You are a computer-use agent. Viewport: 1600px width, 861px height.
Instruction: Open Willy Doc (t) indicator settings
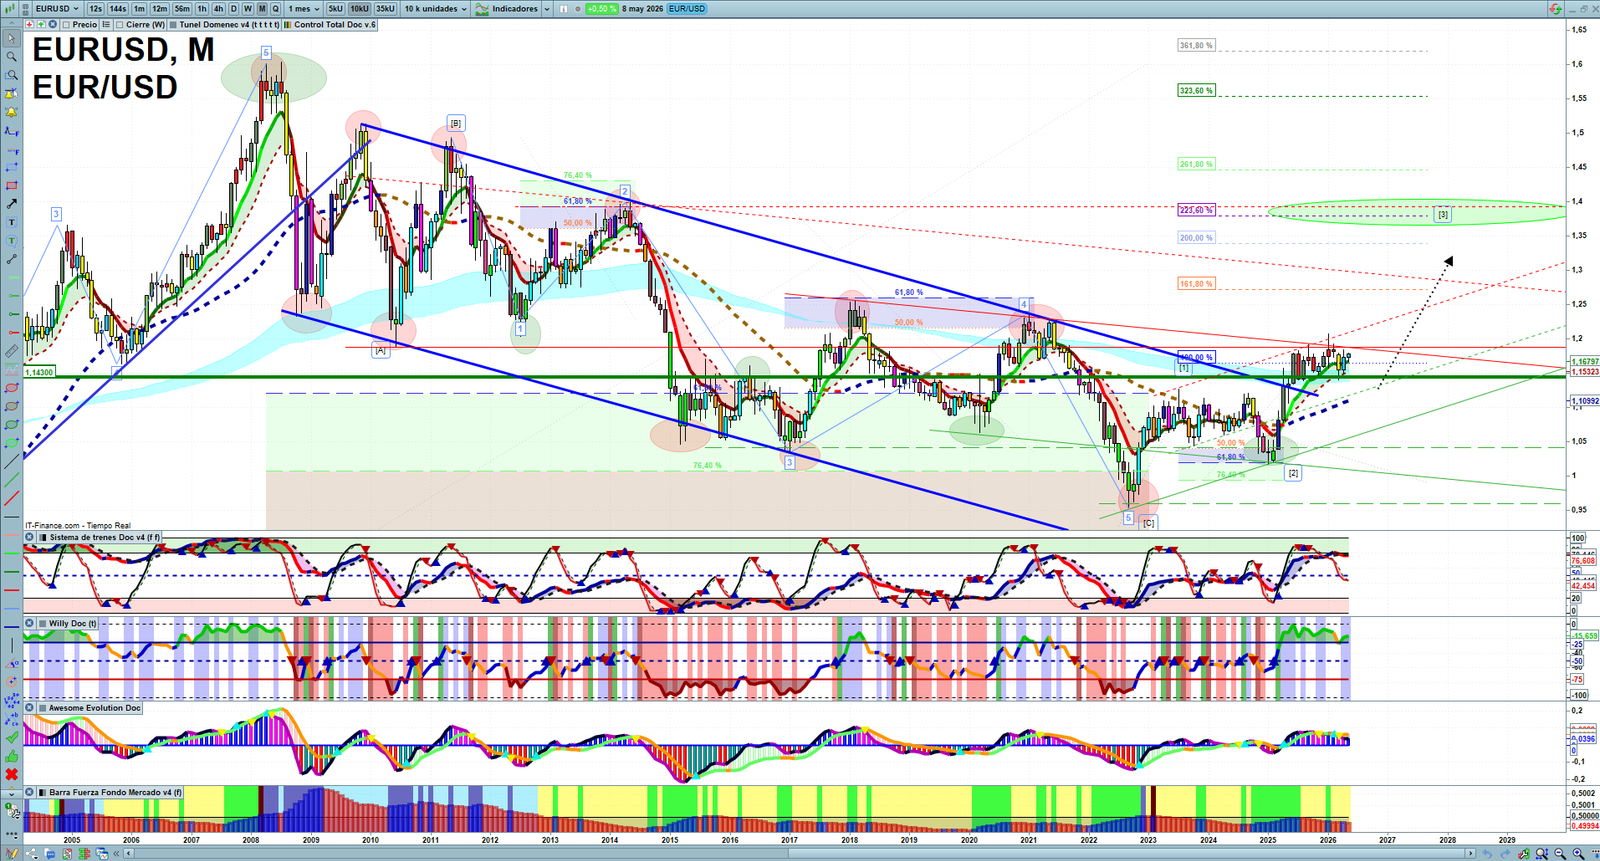click(x=69, y=623)
